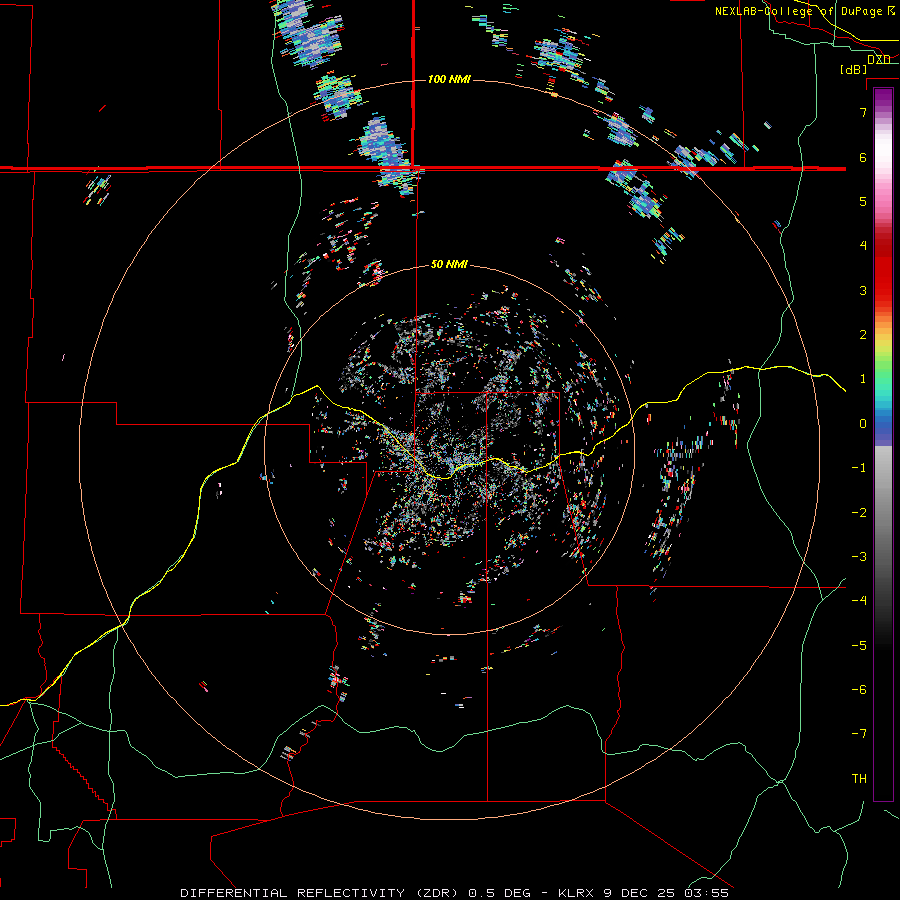The width and height of the screenshot is (900, 900).
Task: Click the positive "2" color scale label
Action: 863,335
